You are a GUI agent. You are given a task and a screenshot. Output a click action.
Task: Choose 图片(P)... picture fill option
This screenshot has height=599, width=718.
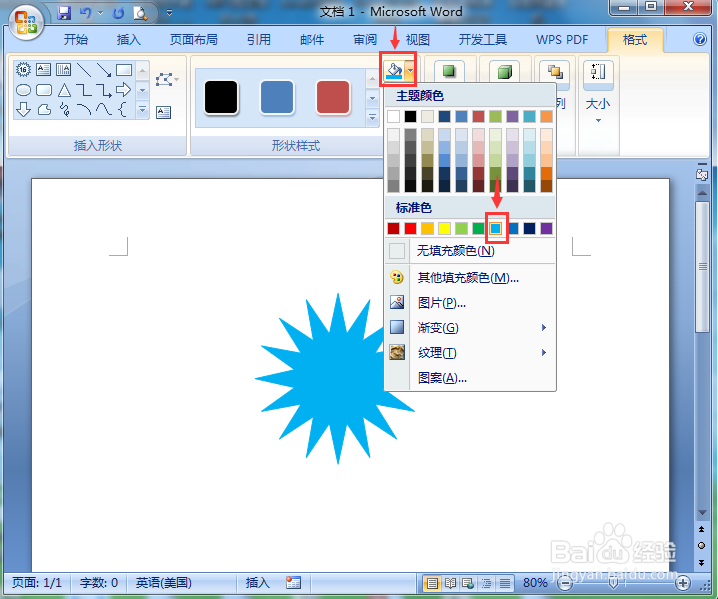[471, 302]
